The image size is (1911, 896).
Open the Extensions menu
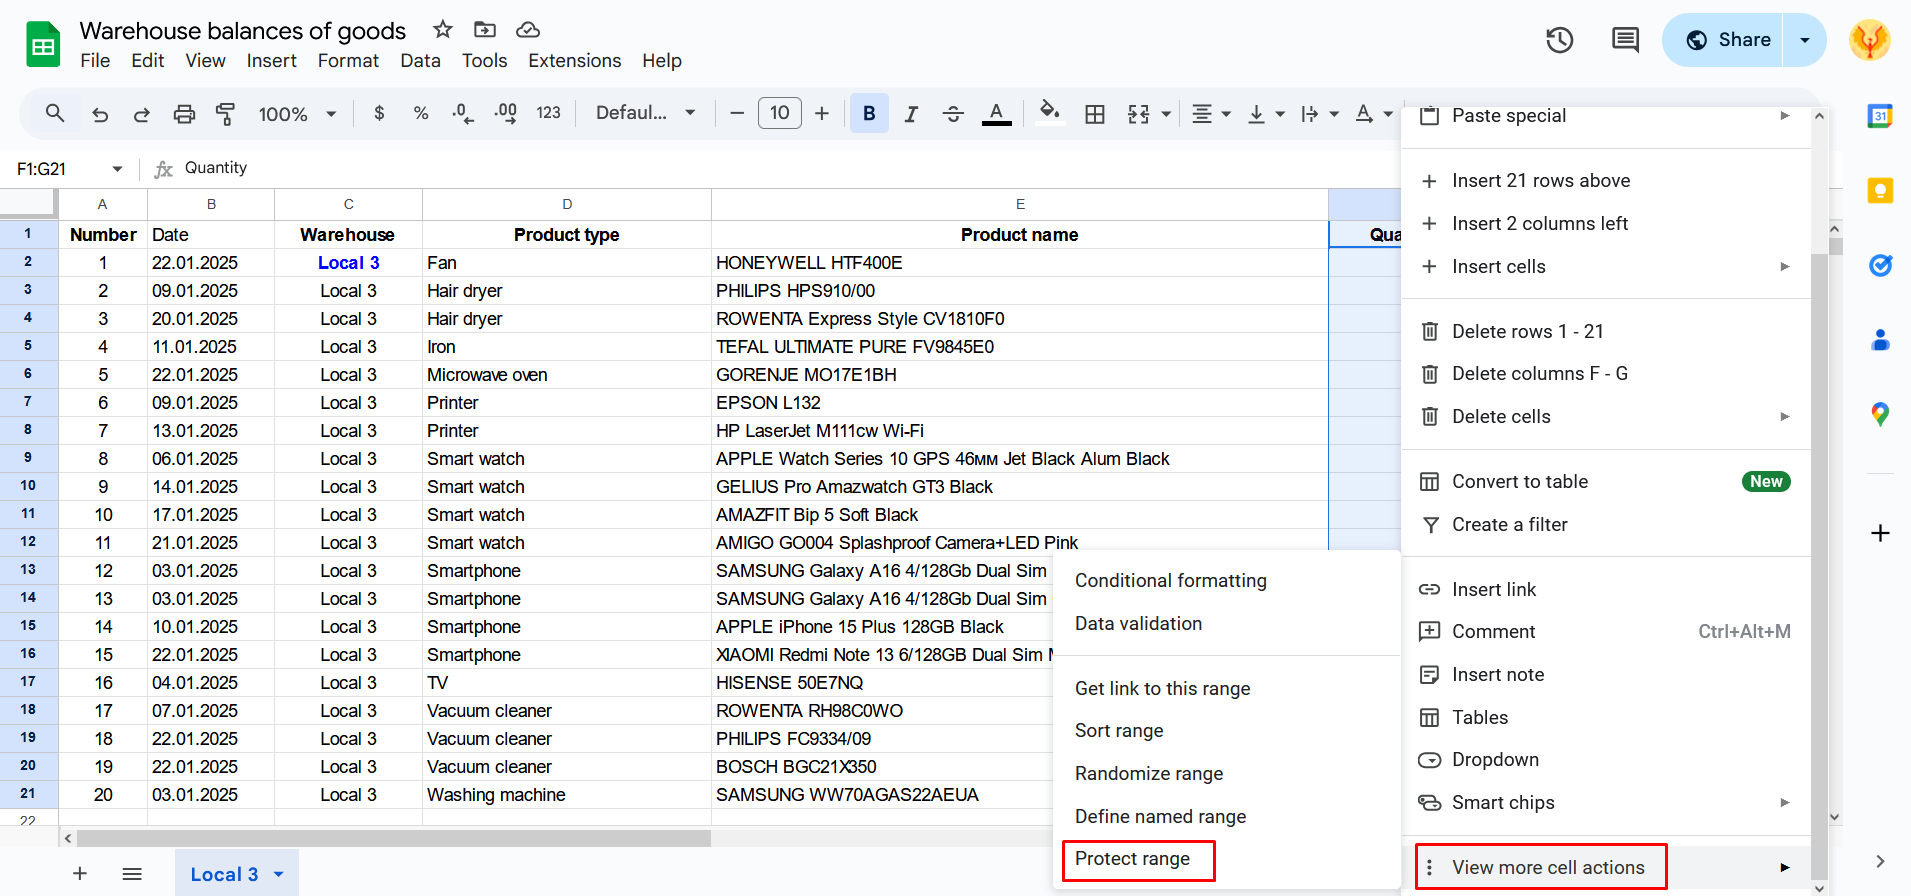[575, 61]
